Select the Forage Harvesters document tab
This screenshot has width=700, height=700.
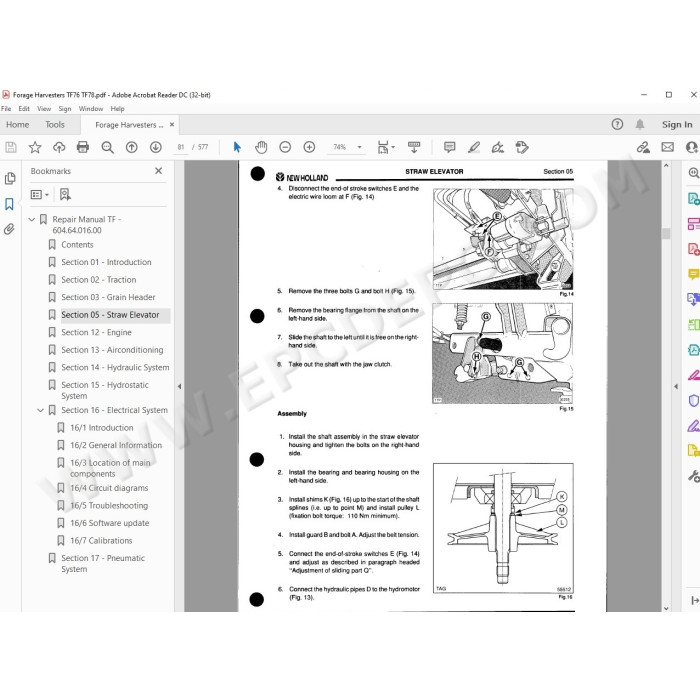[129, 125]
